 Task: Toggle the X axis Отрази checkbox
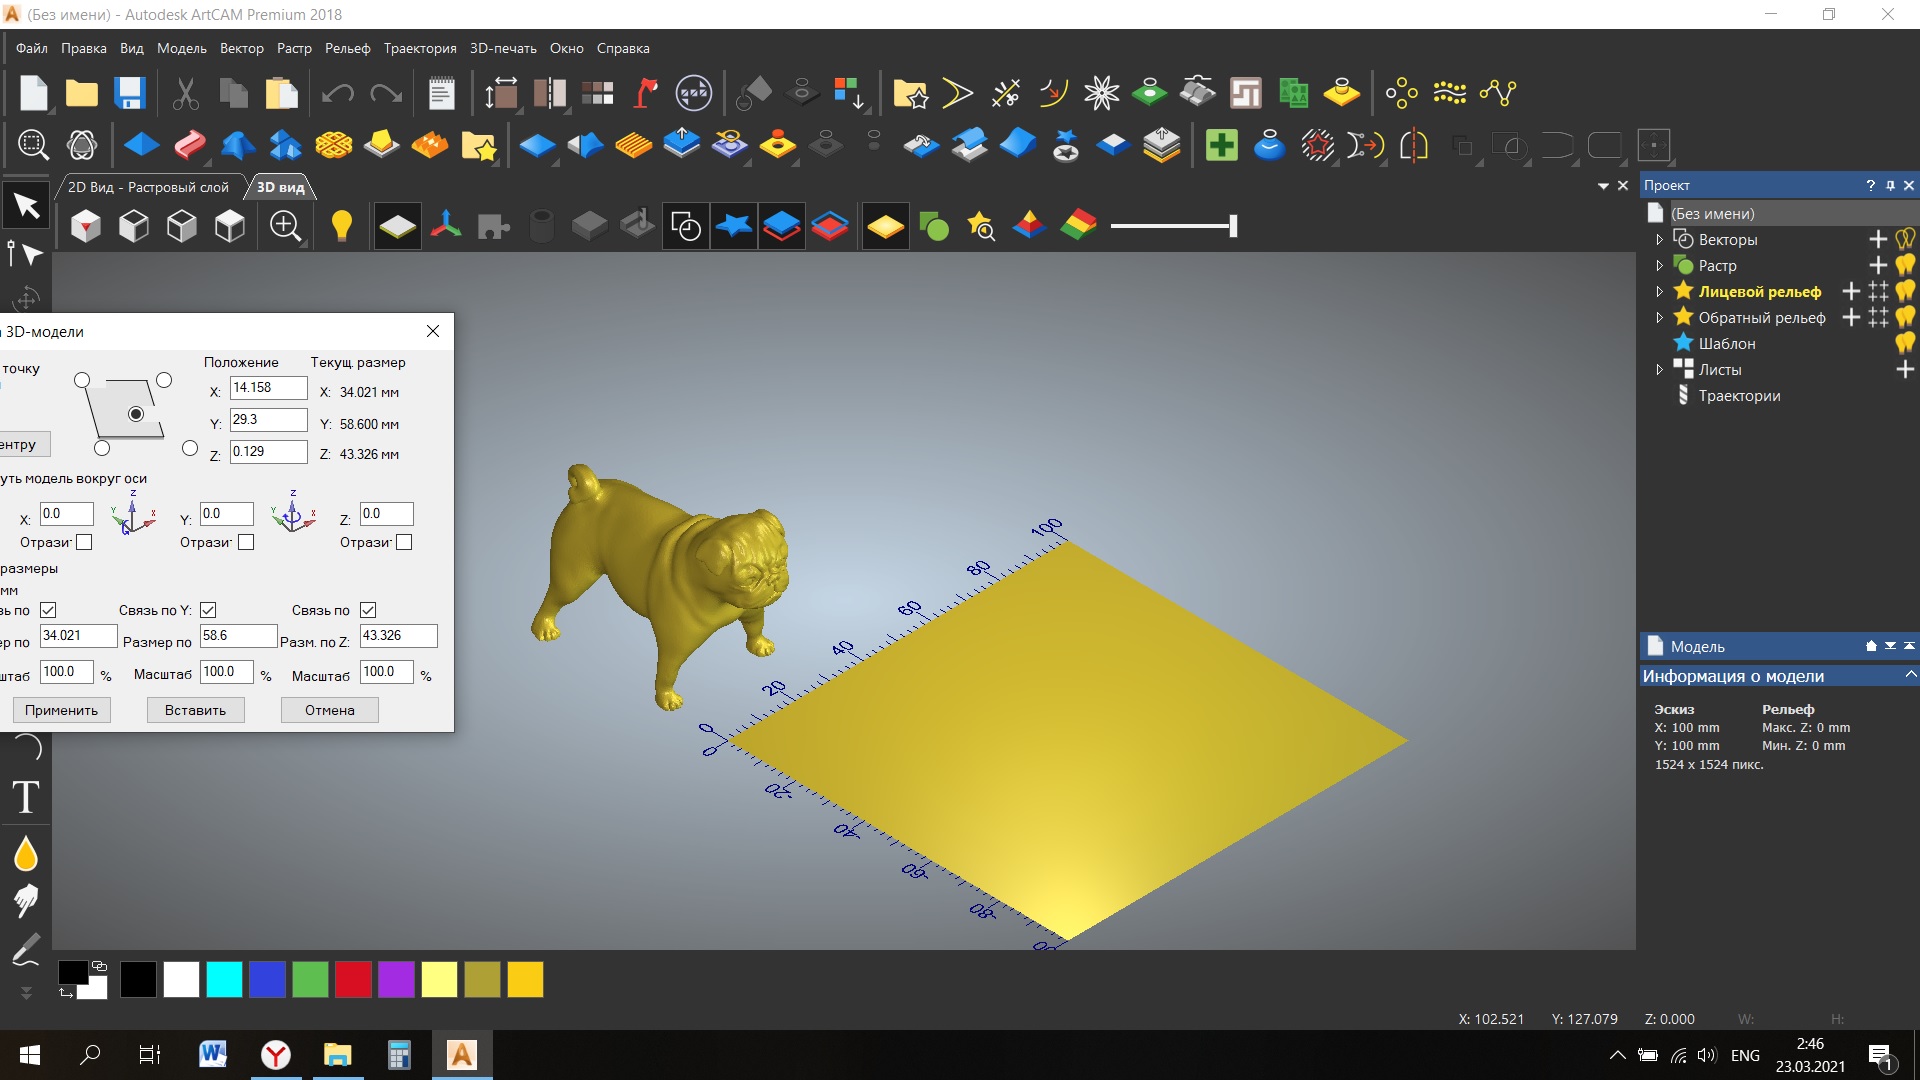click(84, 542)
